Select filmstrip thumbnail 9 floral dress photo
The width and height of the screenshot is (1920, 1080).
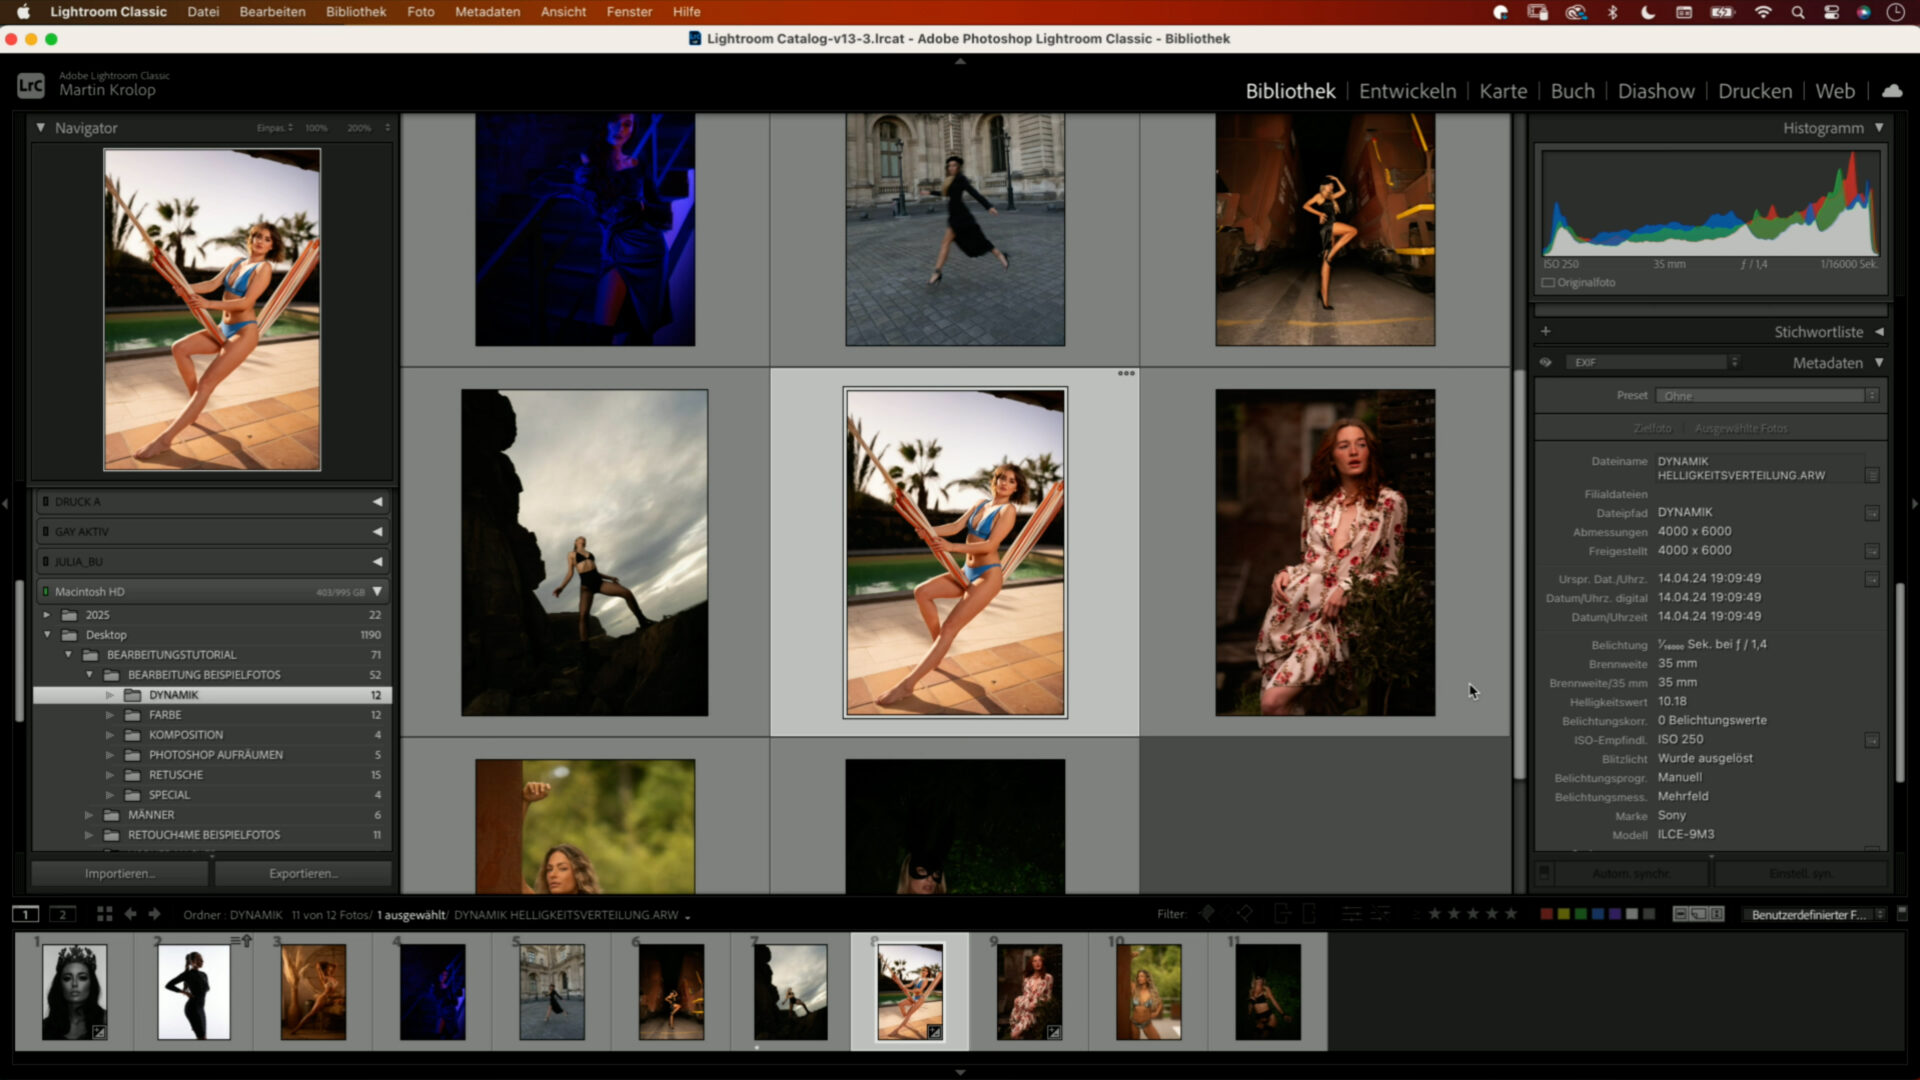pos(1029,992)
